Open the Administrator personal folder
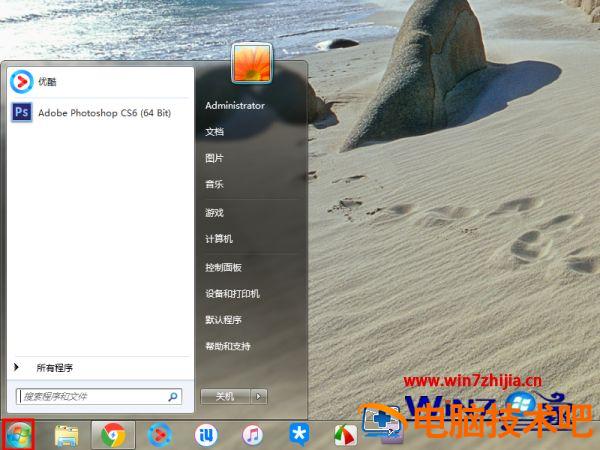Viewport: 600px width, 450px height. click(235, 105)
